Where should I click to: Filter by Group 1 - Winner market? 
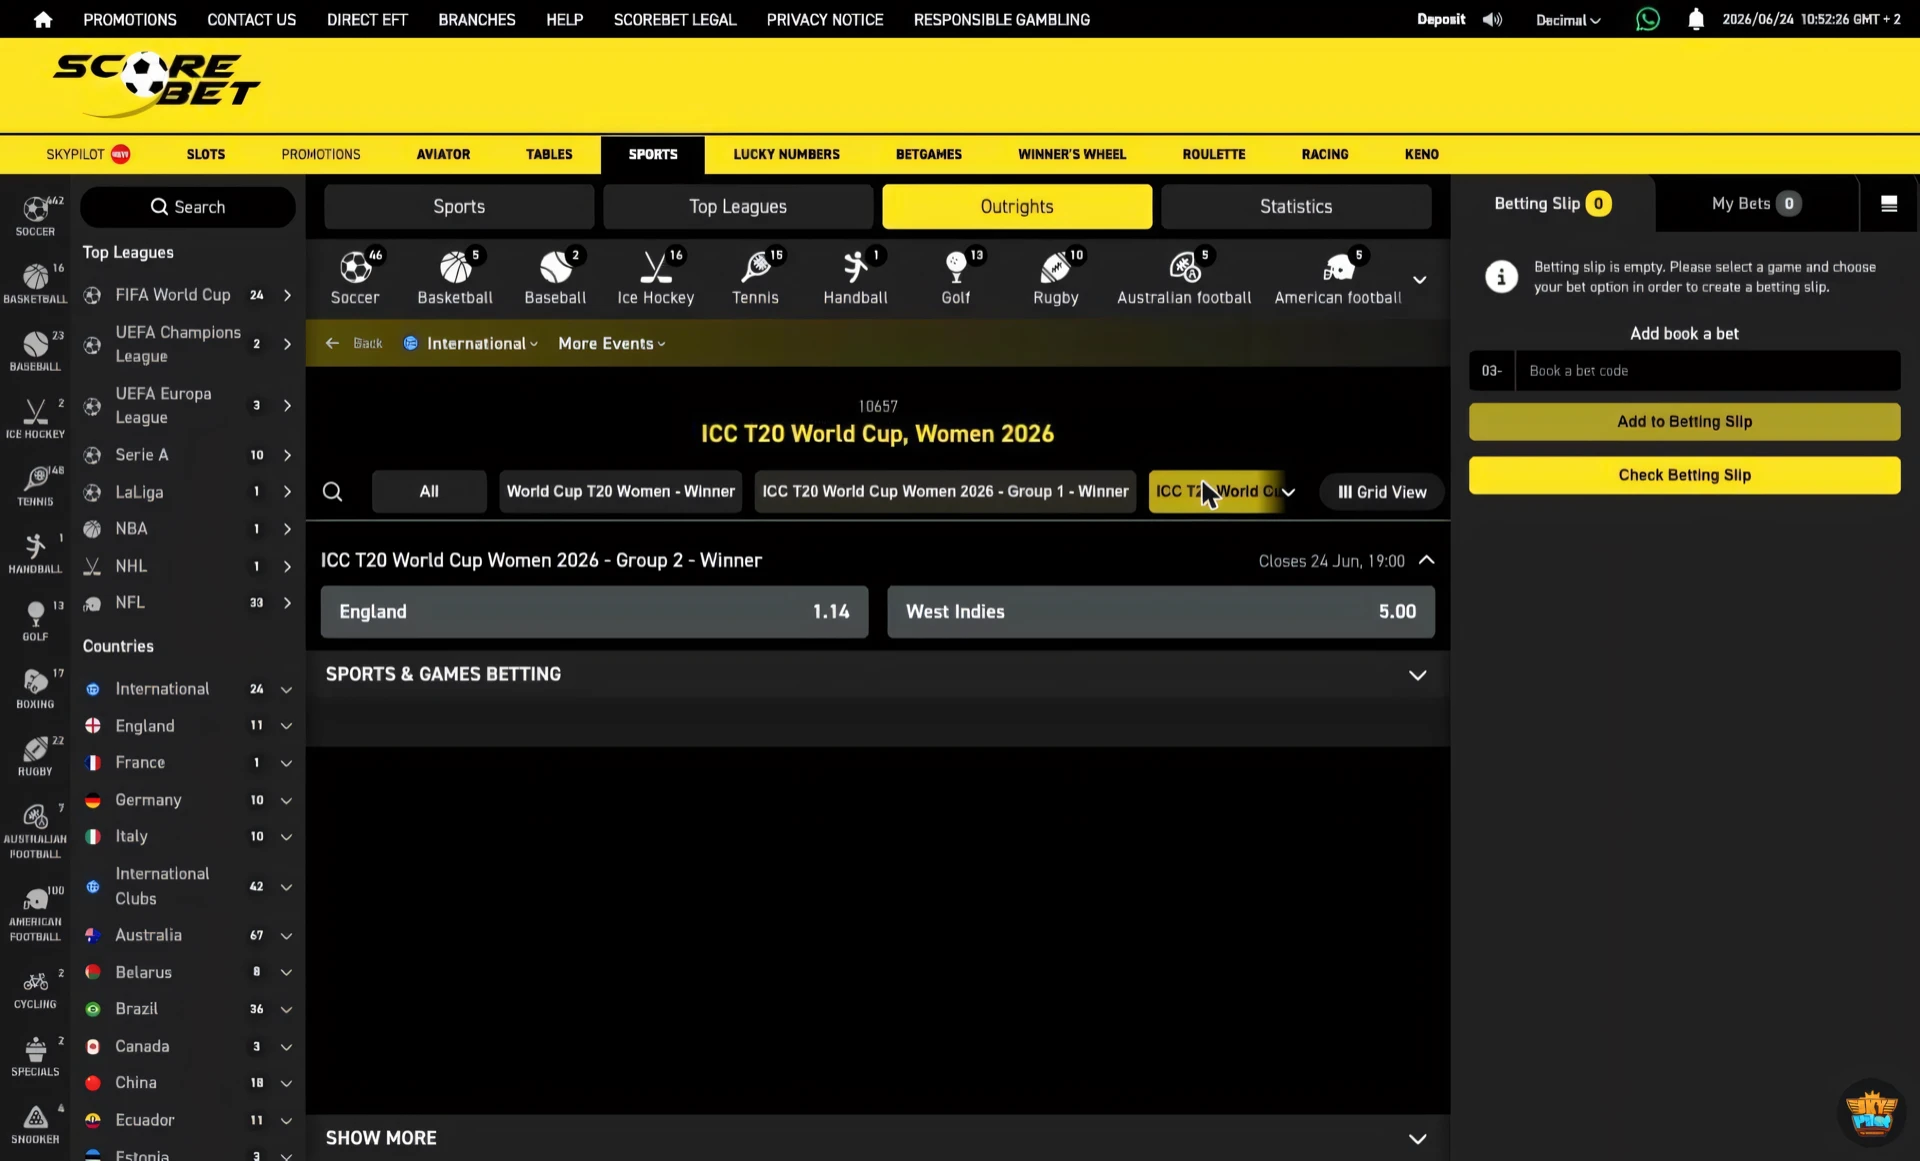pyautogui.click(x=945, y=492)
